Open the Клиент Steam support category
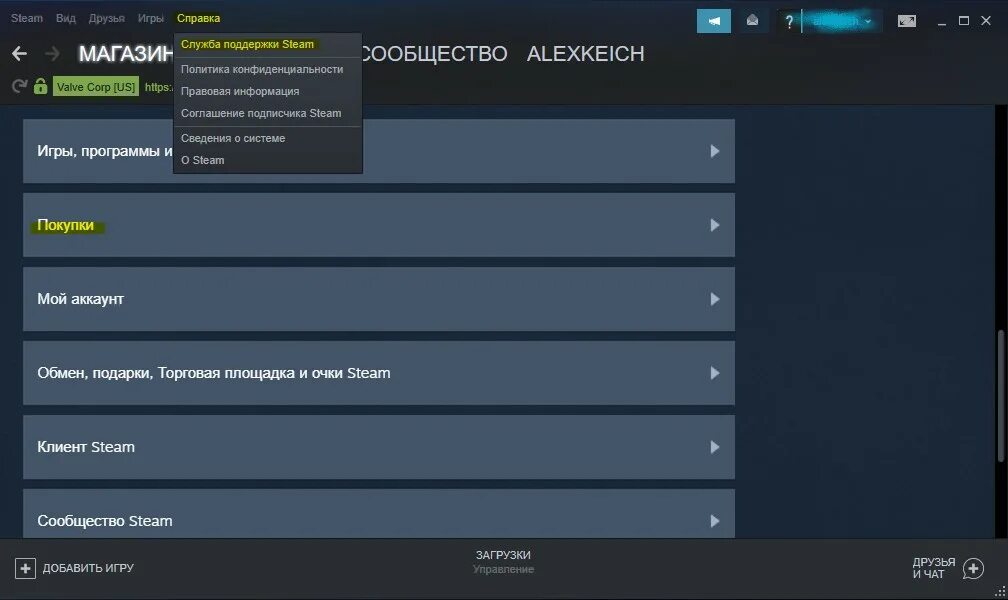1008x600 pixels. coord(379,447)
